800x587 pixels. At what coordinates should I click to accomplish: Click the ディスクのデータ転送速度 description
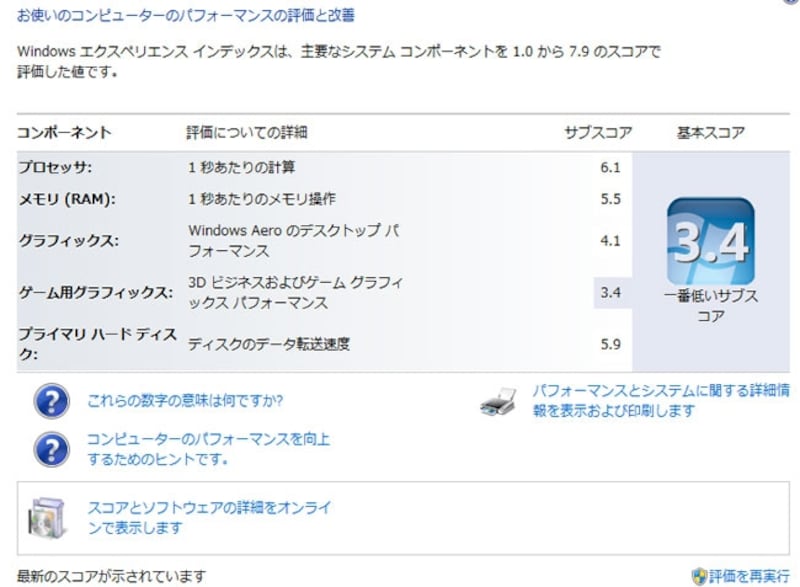pos(268,344)
